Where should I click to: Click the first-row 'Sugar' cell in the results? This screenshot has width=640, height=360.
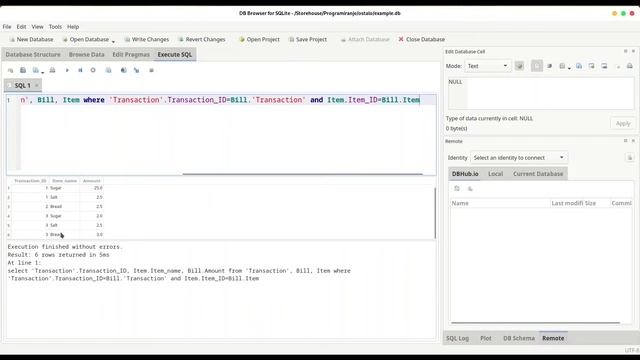pos(64,188)
